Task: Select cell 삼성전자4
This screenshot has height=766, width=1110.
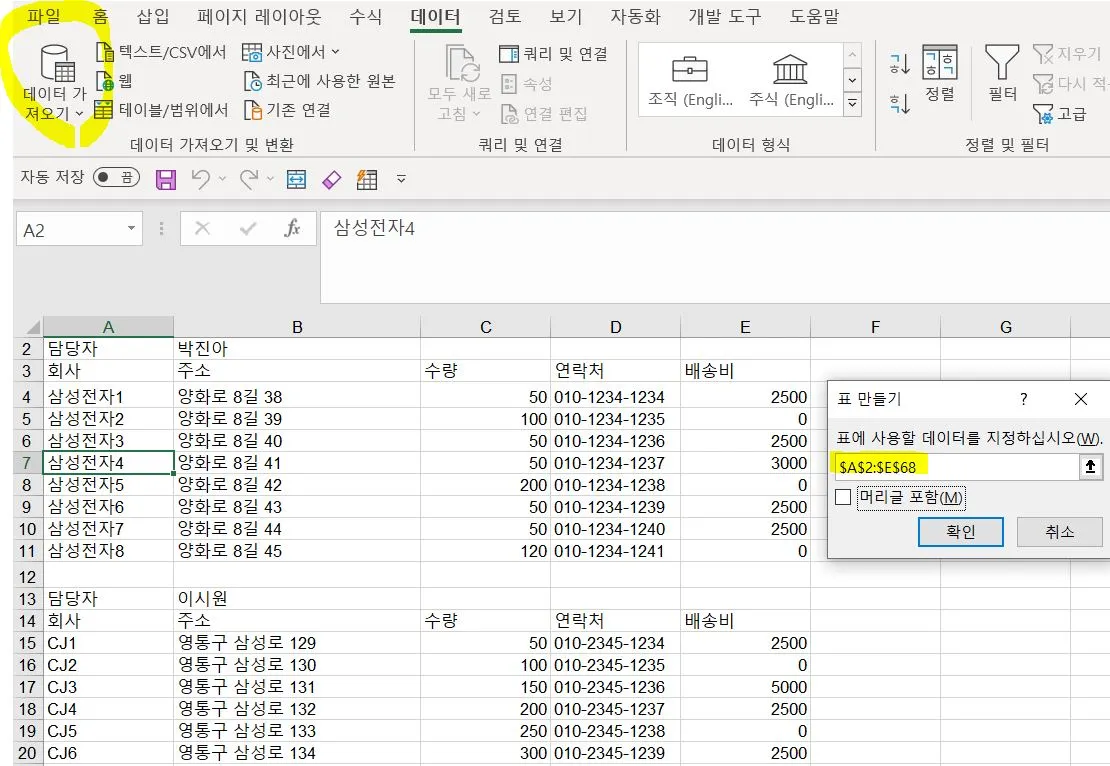Action: click(x=108, y=463)
